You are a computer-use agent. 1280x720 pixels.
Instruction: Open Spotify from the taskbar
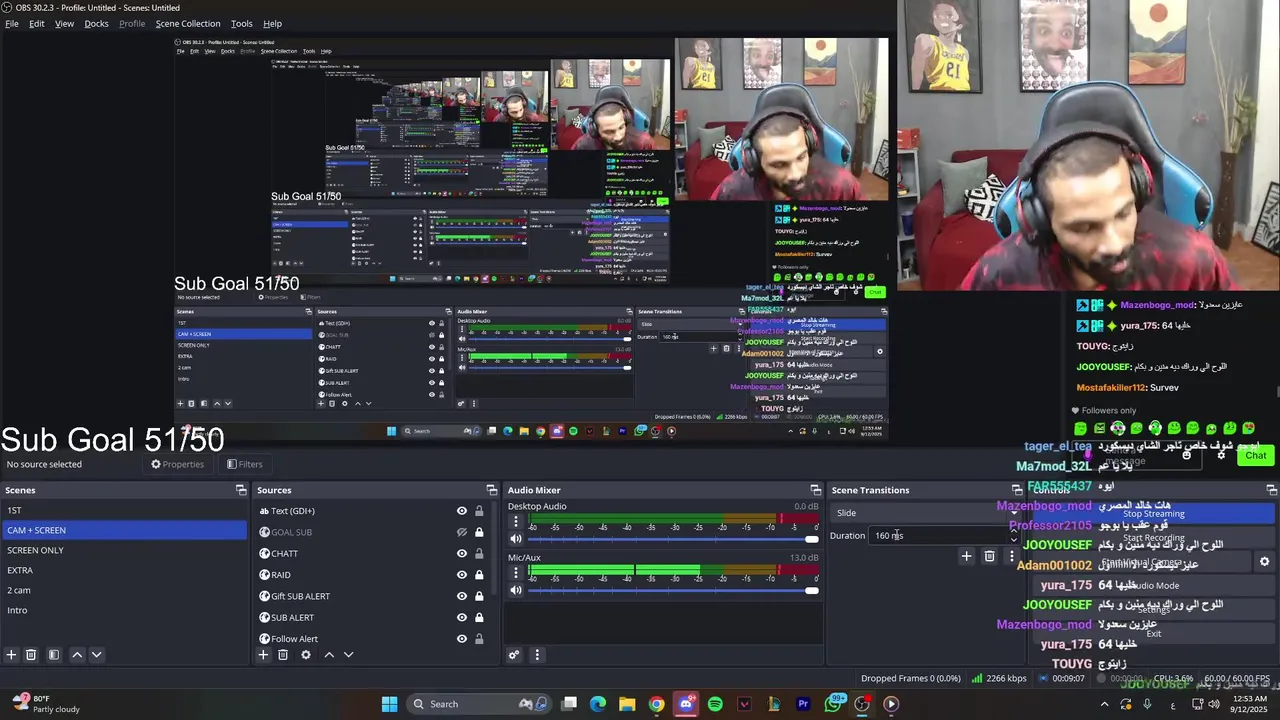tap(715, 704)
